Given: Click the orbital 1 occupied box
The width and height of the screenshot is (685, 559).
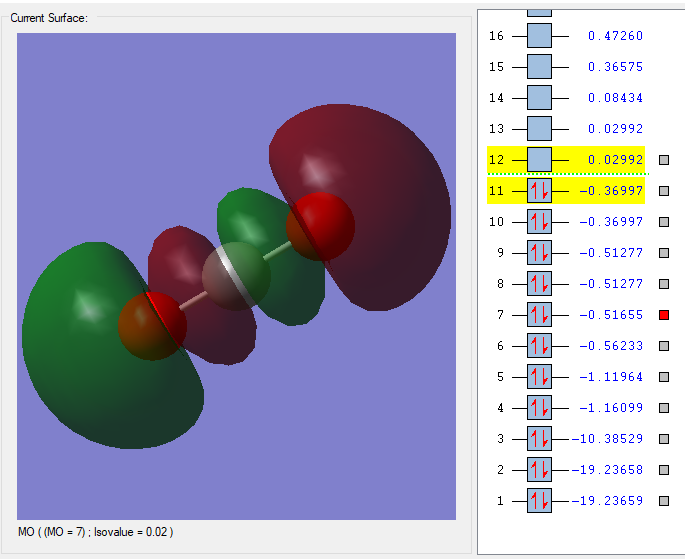Looking at the screenshot, I should (539, 501).
